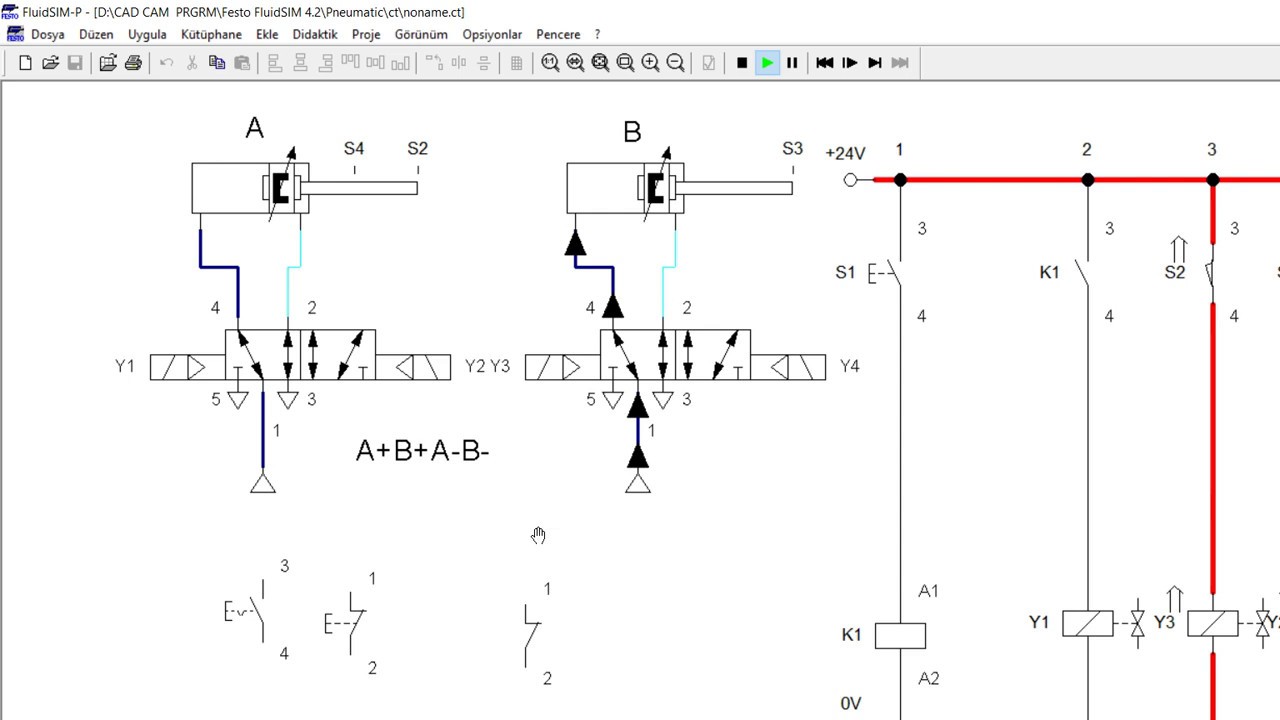
Task: Open the Pencere menu
Action: coord(558,34)
